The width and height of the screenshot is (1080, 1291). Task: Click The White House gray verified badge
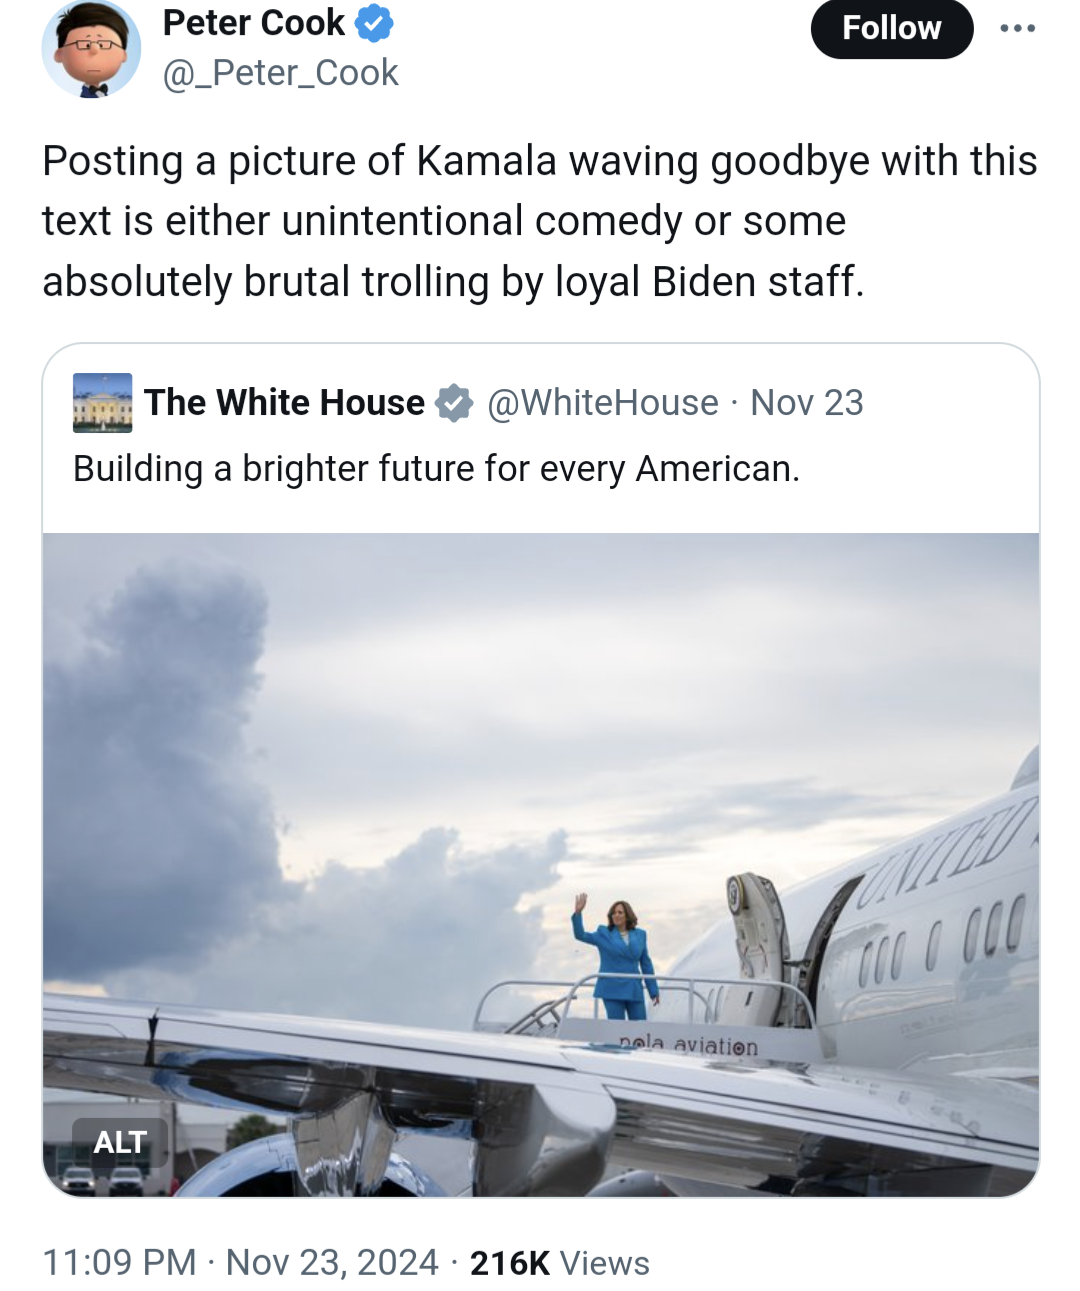[454, 403]
